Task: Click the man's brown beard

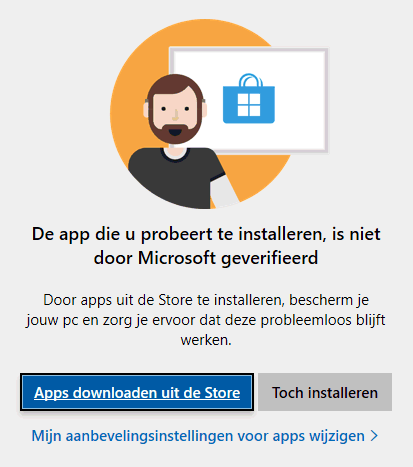Action: 175,132
